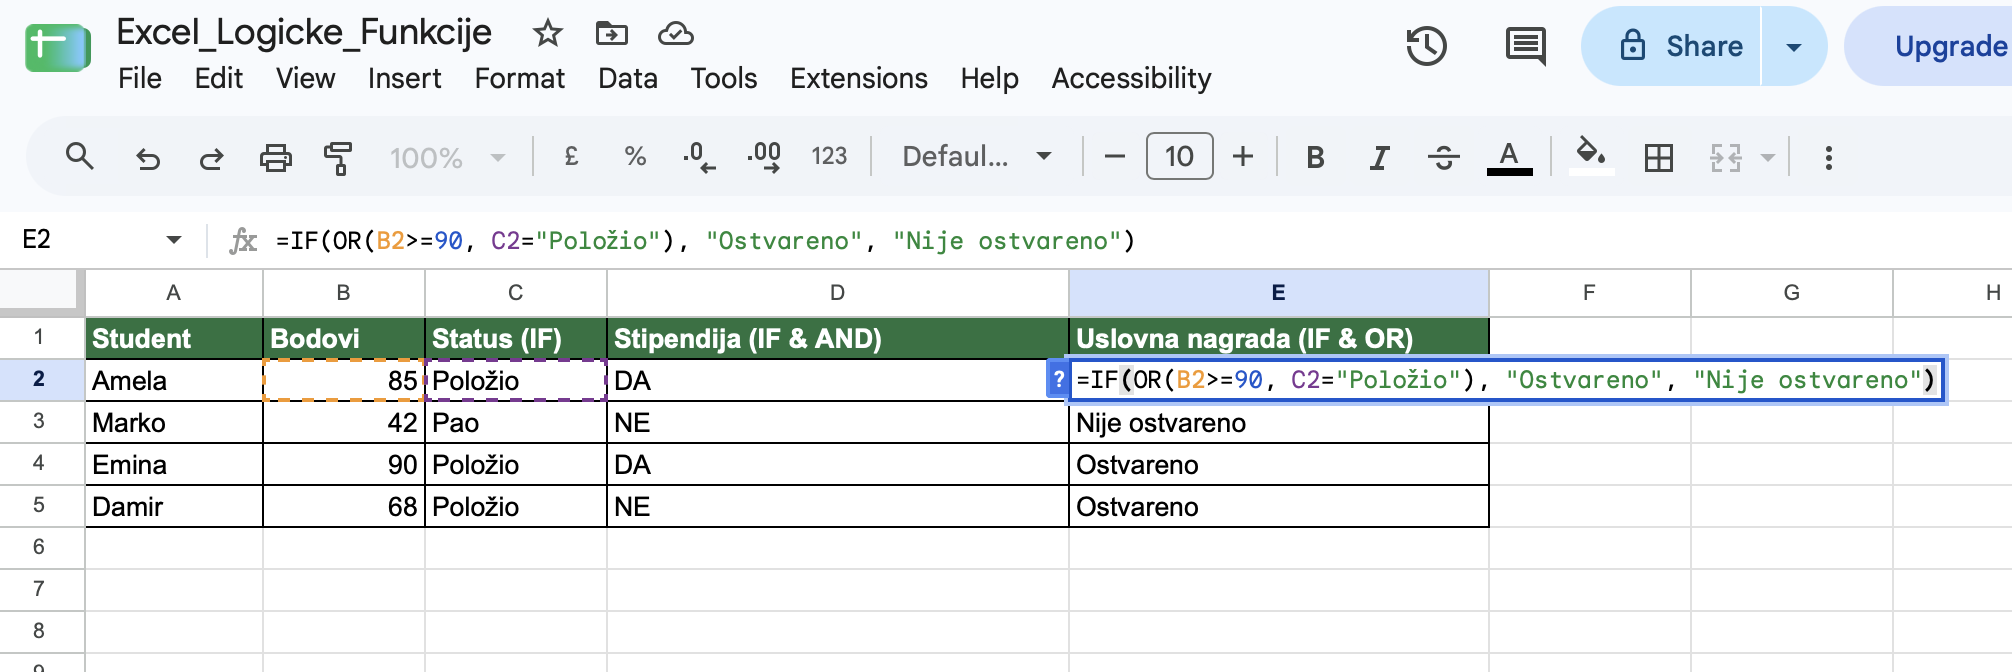Open the Data menu
The width and height of the screenshot is (2012, 672).
pos(628,78)
